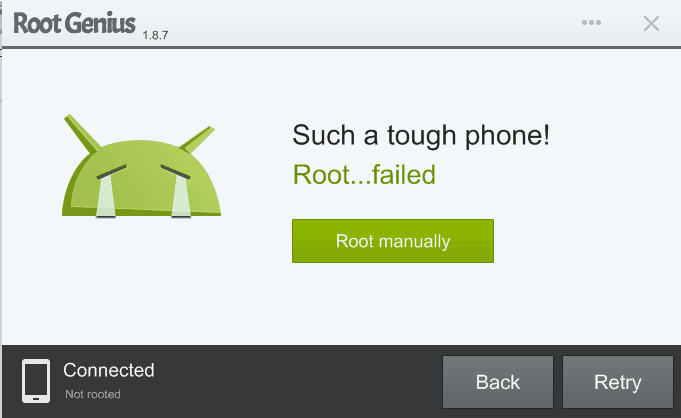This screenshot has height=418, width=681.
Task: Click the "Such a tough phone!" heading
Action: pos(421,136)
